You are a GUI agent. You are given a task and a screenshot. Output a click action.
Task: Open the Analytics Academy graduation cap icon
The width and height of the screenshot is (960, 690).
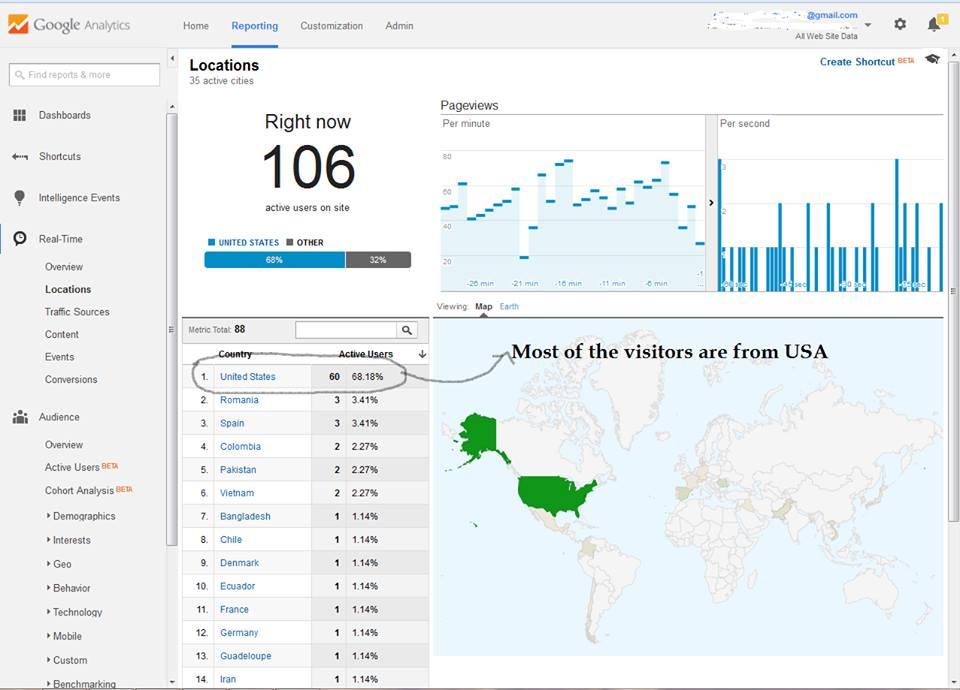click(932, 59)
